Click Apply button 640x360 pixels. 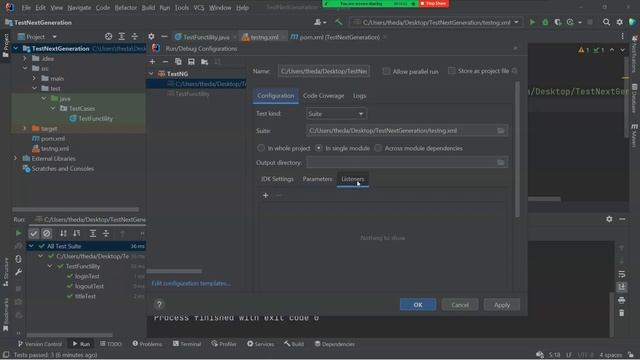502,305
